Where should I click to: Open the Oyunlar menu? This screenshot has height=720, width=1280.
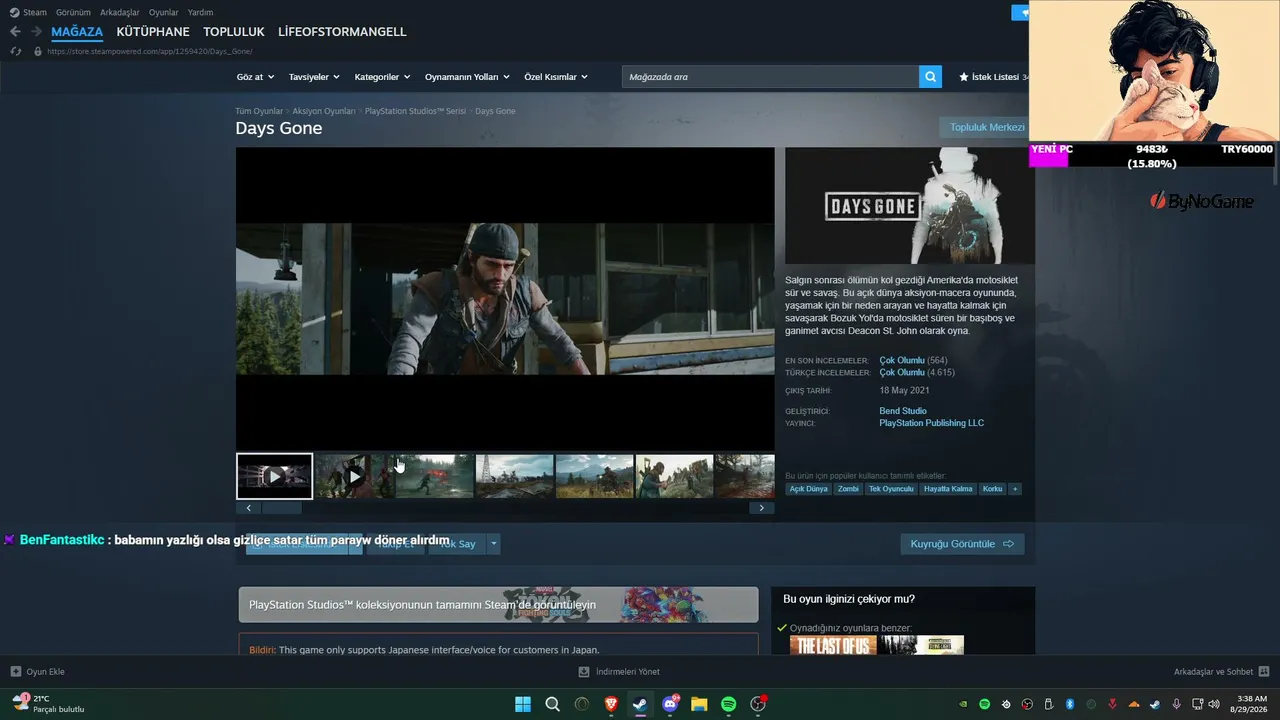pos(164,12)
